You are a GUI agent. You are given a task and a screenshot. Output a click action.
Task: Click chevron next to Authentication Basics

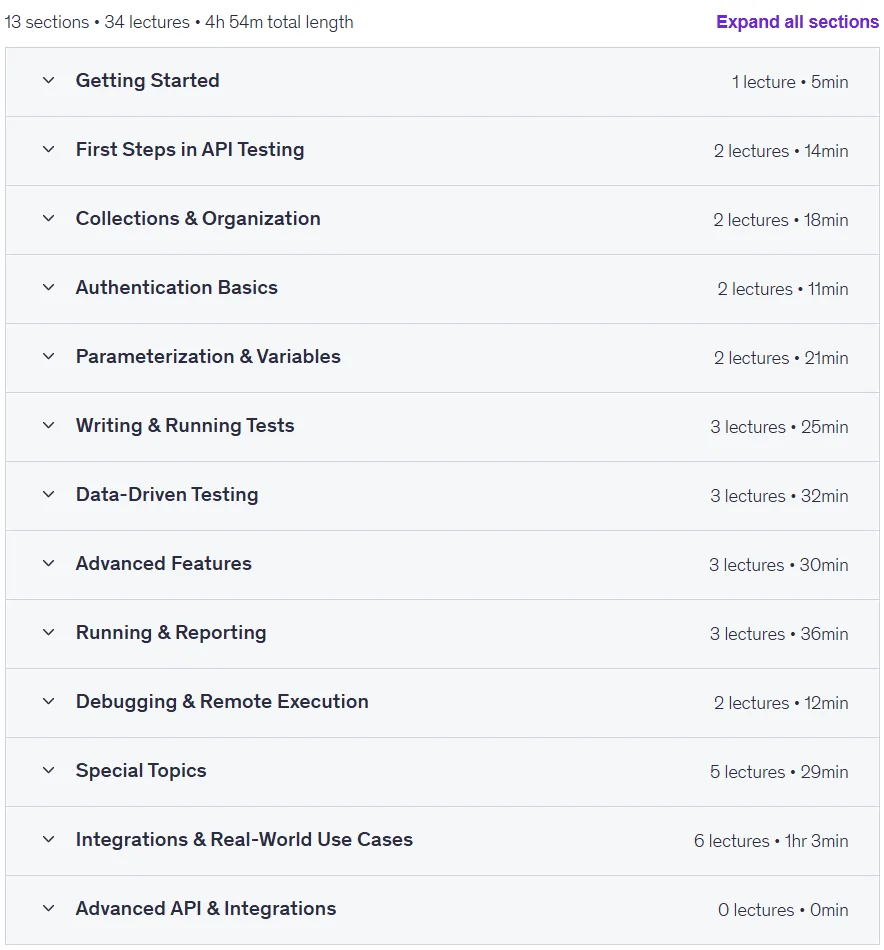(48, 287)
